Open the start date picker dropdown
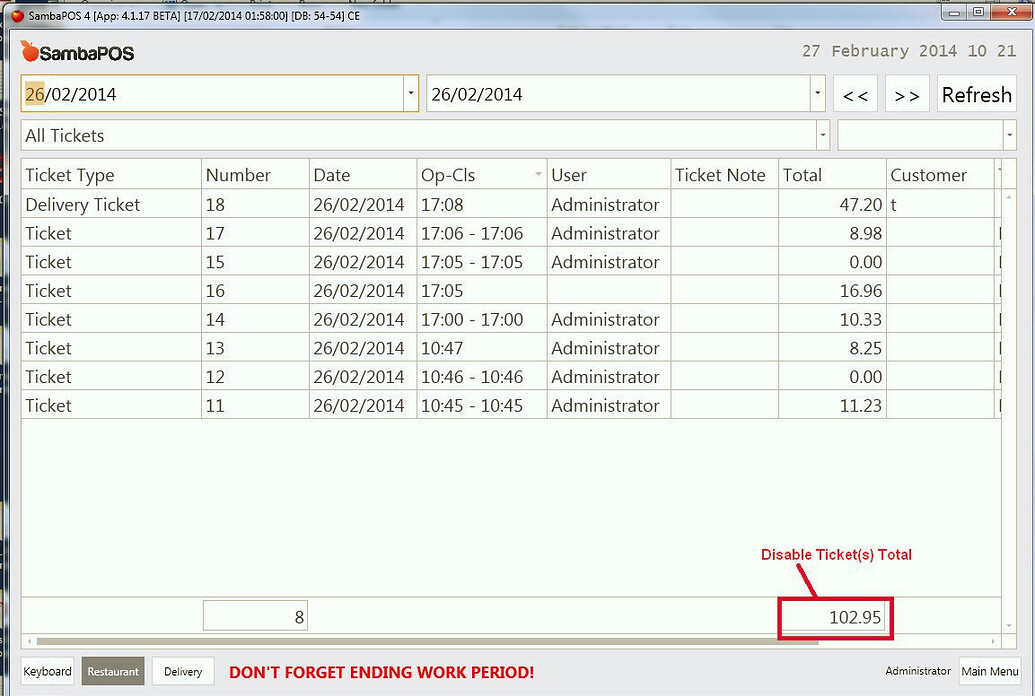Screen dimensions: 1035x696 pyautogui.click(x=409, y=91)
